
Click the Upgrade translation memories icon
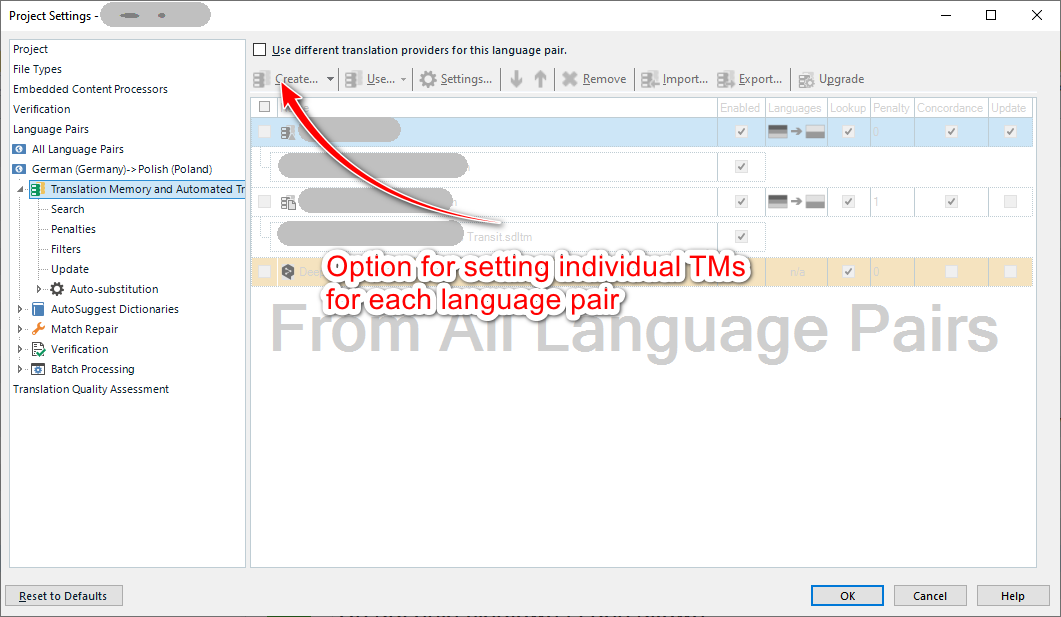(x=805, y=79)
